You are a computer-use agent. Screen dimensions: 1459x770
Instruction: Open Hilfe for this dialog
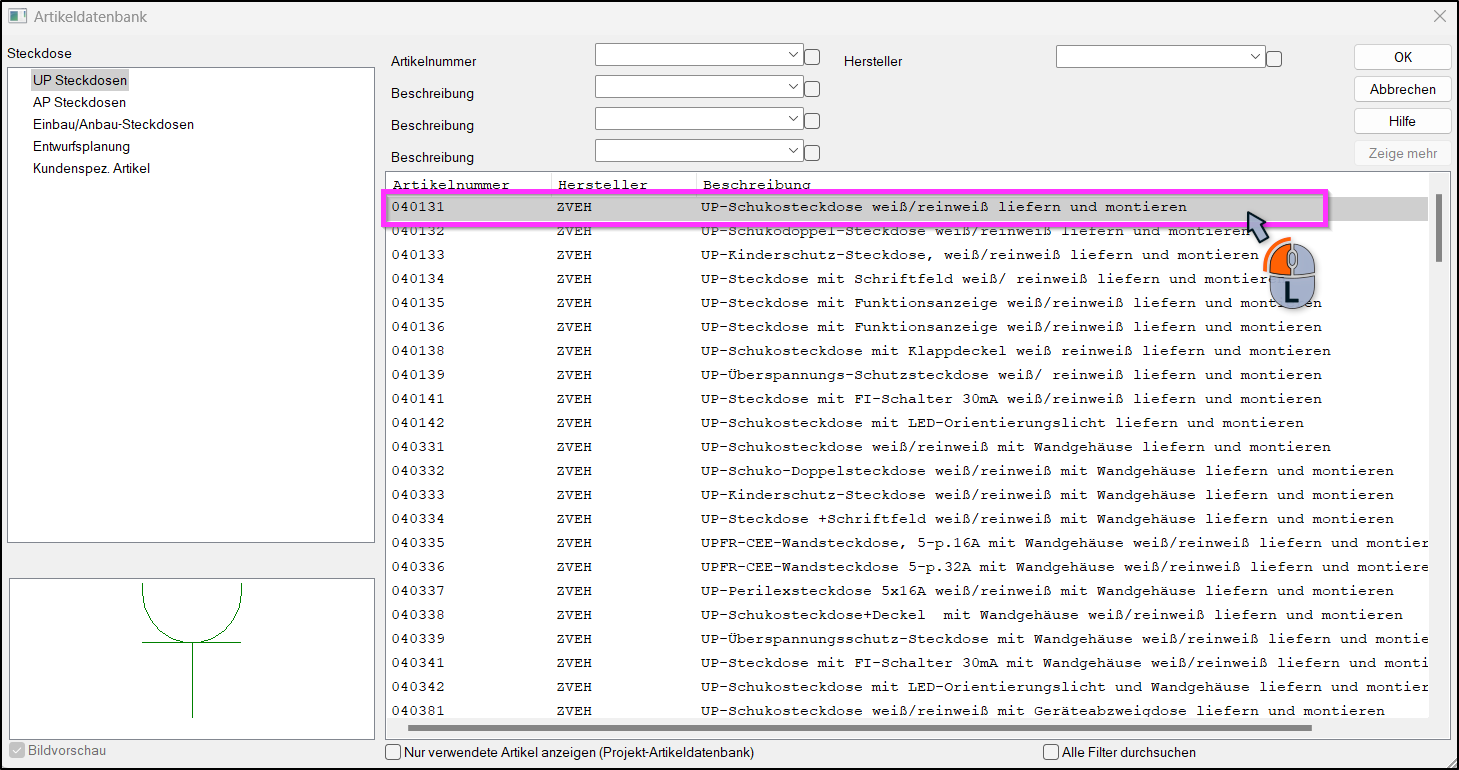(1402, 121)
